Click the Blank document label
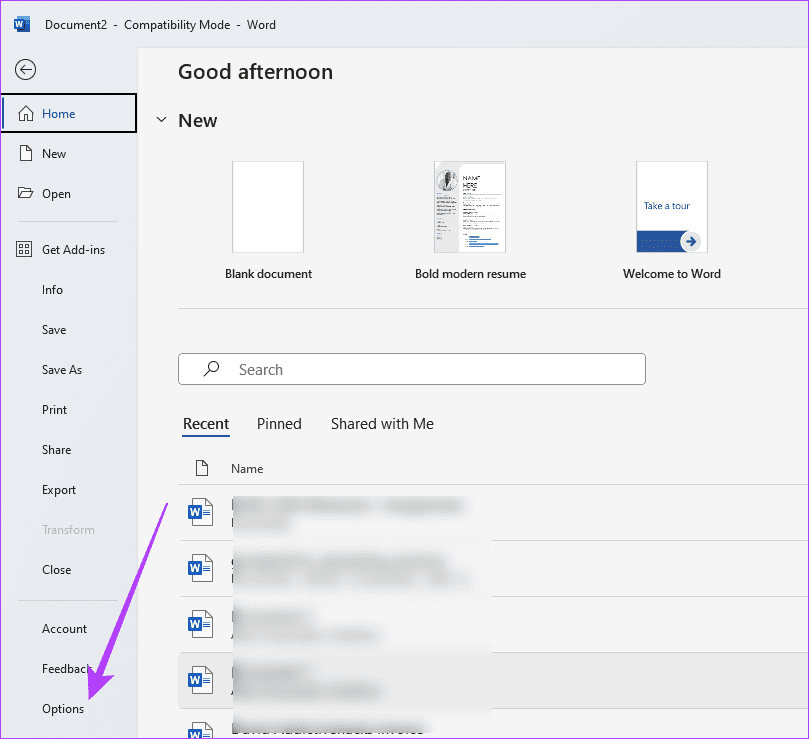 268,274
